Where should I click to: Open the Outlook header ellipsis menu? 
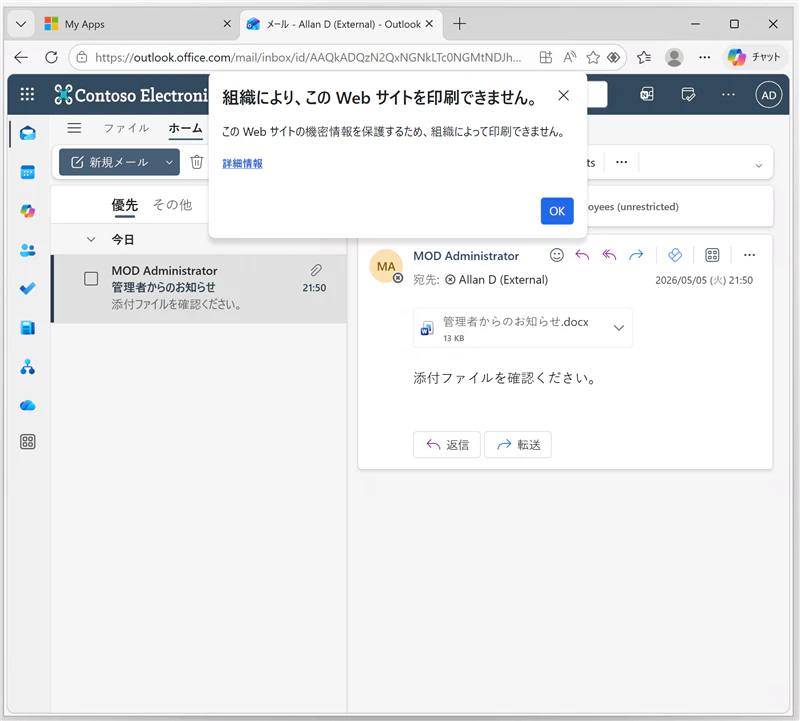pos(728,94)
